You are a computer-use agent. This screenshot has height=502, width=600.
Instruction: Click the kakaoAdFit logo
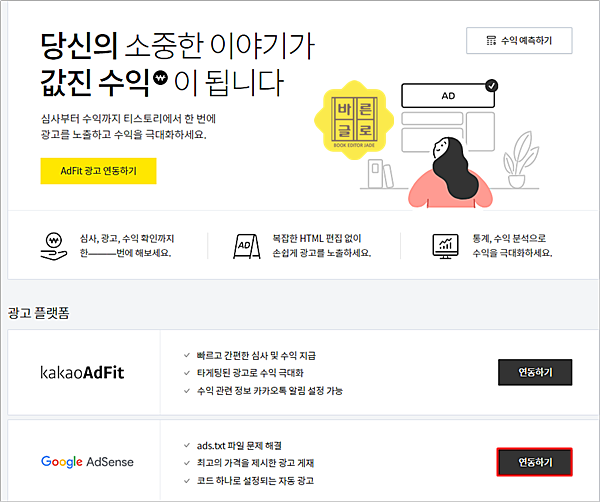(x=82, y=372)
